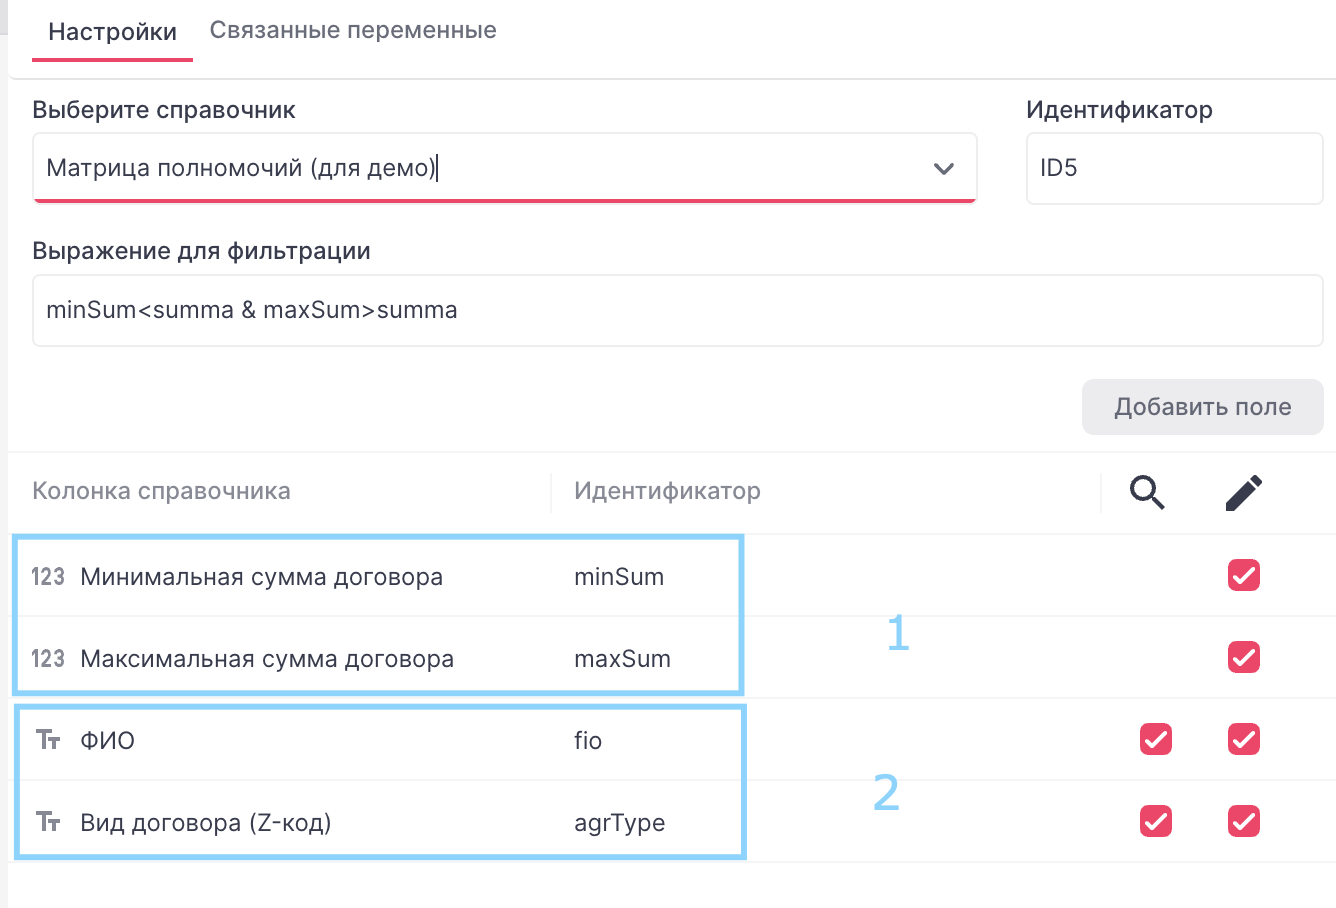This screenshot has width=1336, height=908.
Task: Click numeric type icon for Максимальная сумма договора
Action: pos(48,659)
